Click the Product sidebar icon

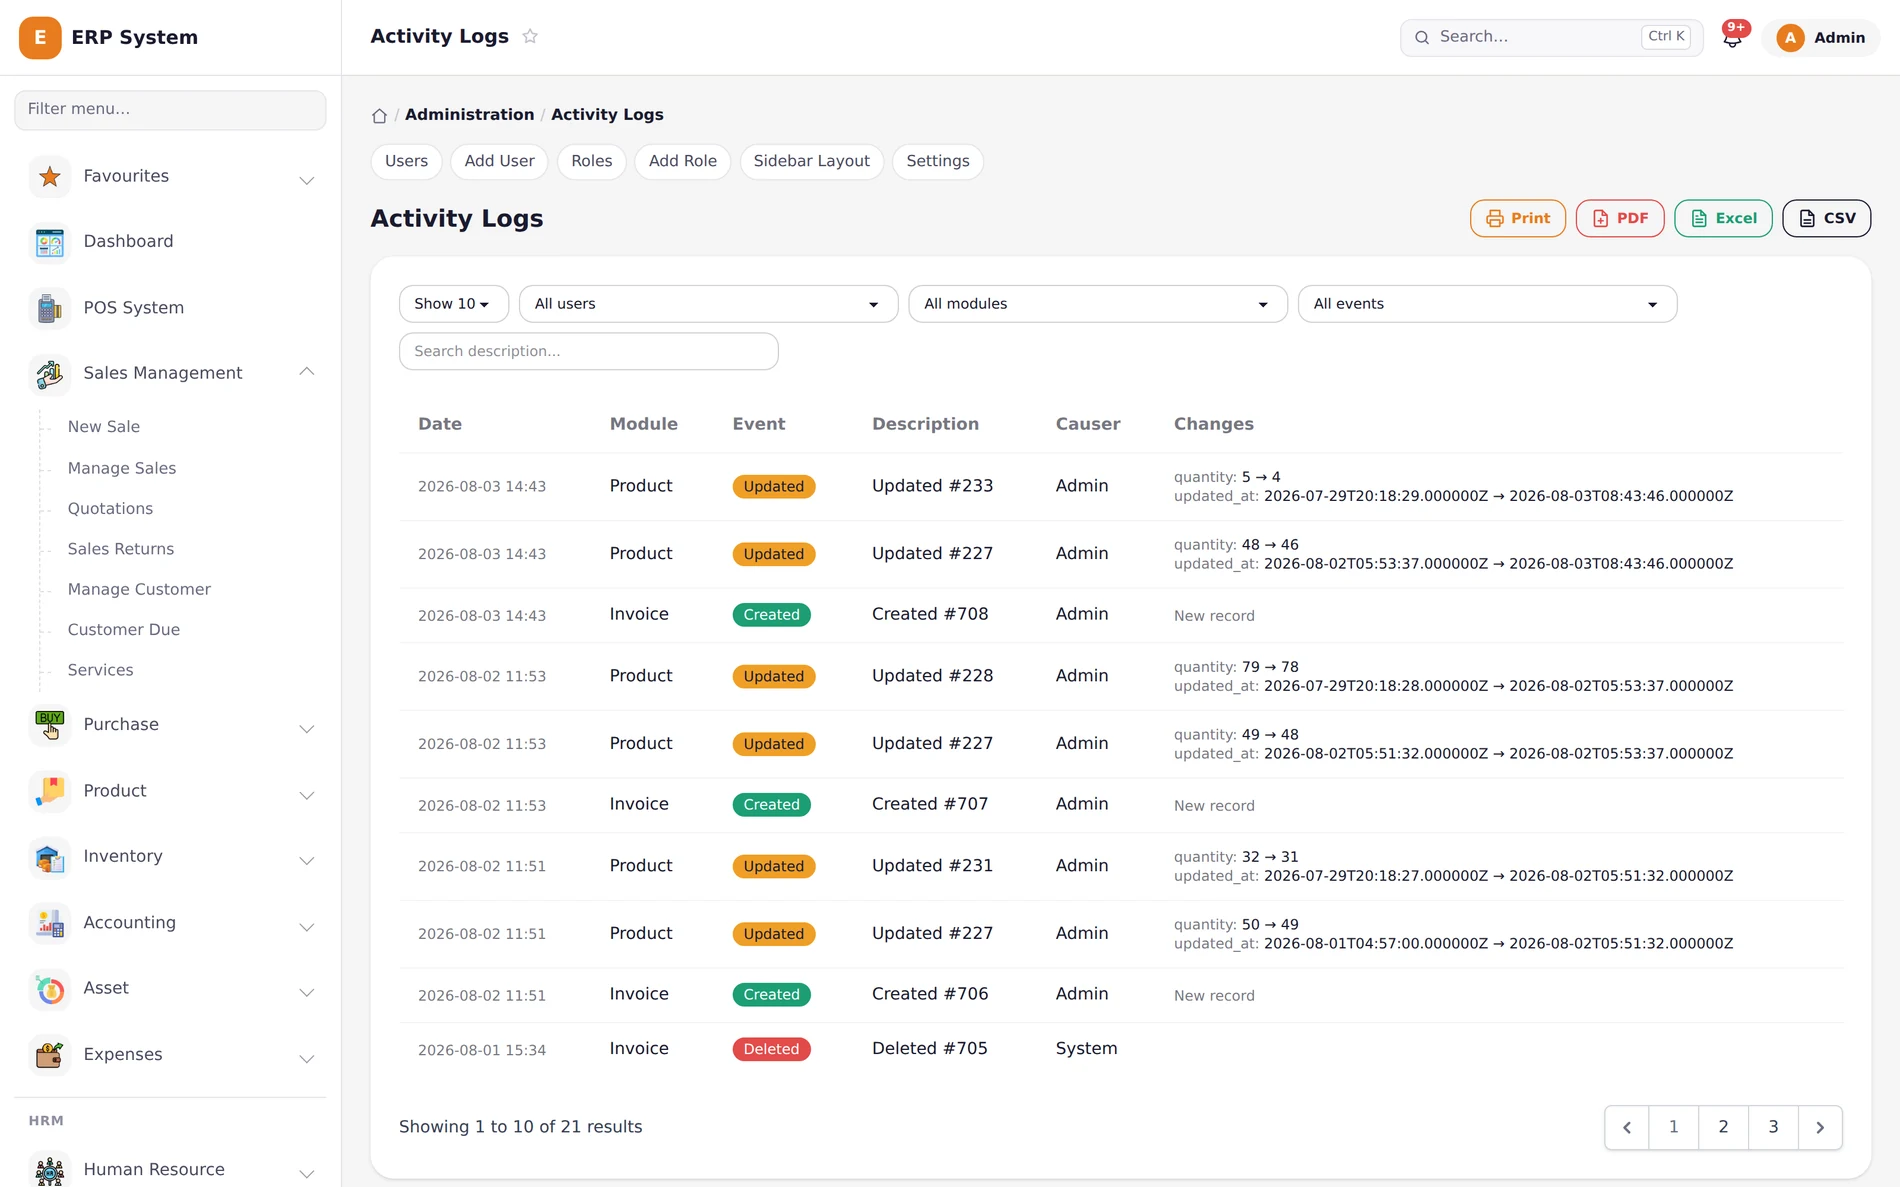point(50,791)
